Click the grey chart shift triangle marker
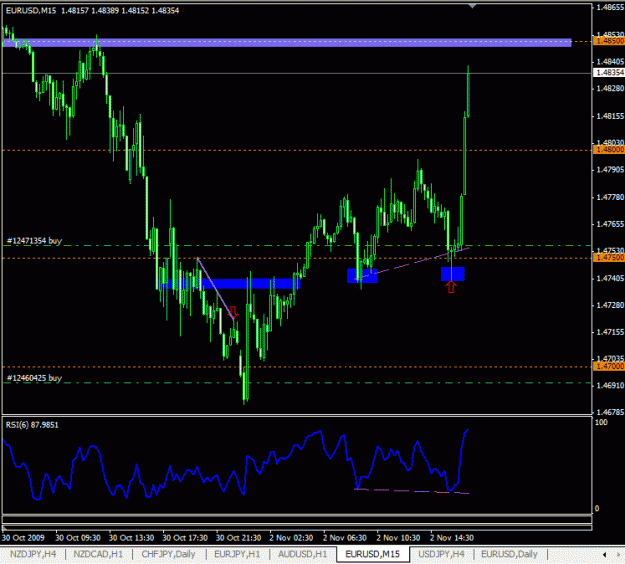Image resolution: width=625 pixels, height=564 pixels. tap(472, 6)
